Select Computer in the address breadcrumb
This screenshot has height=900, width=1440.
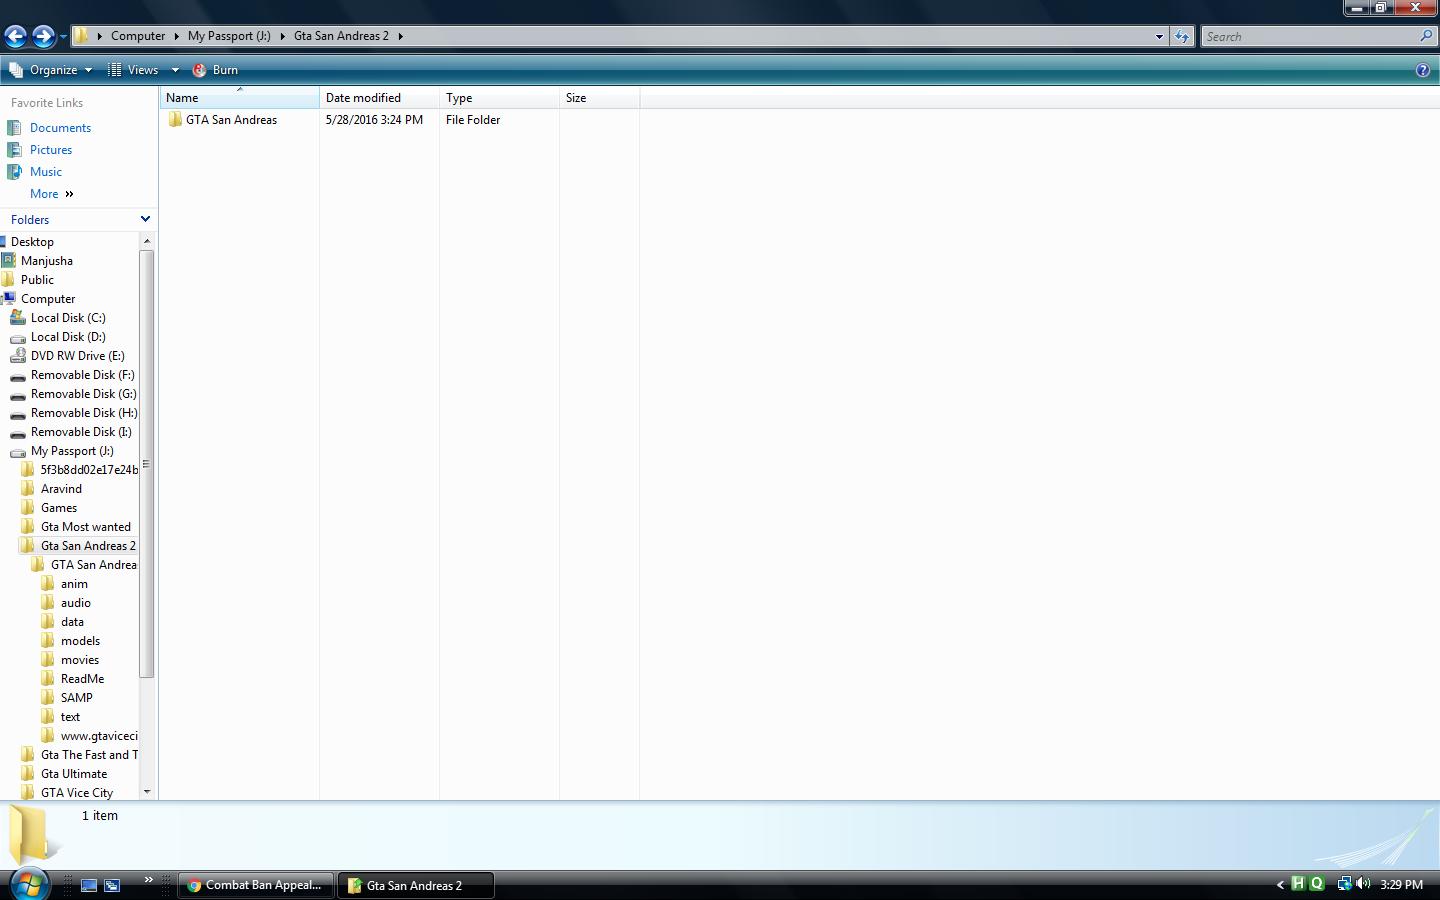(x=138, y=36)
